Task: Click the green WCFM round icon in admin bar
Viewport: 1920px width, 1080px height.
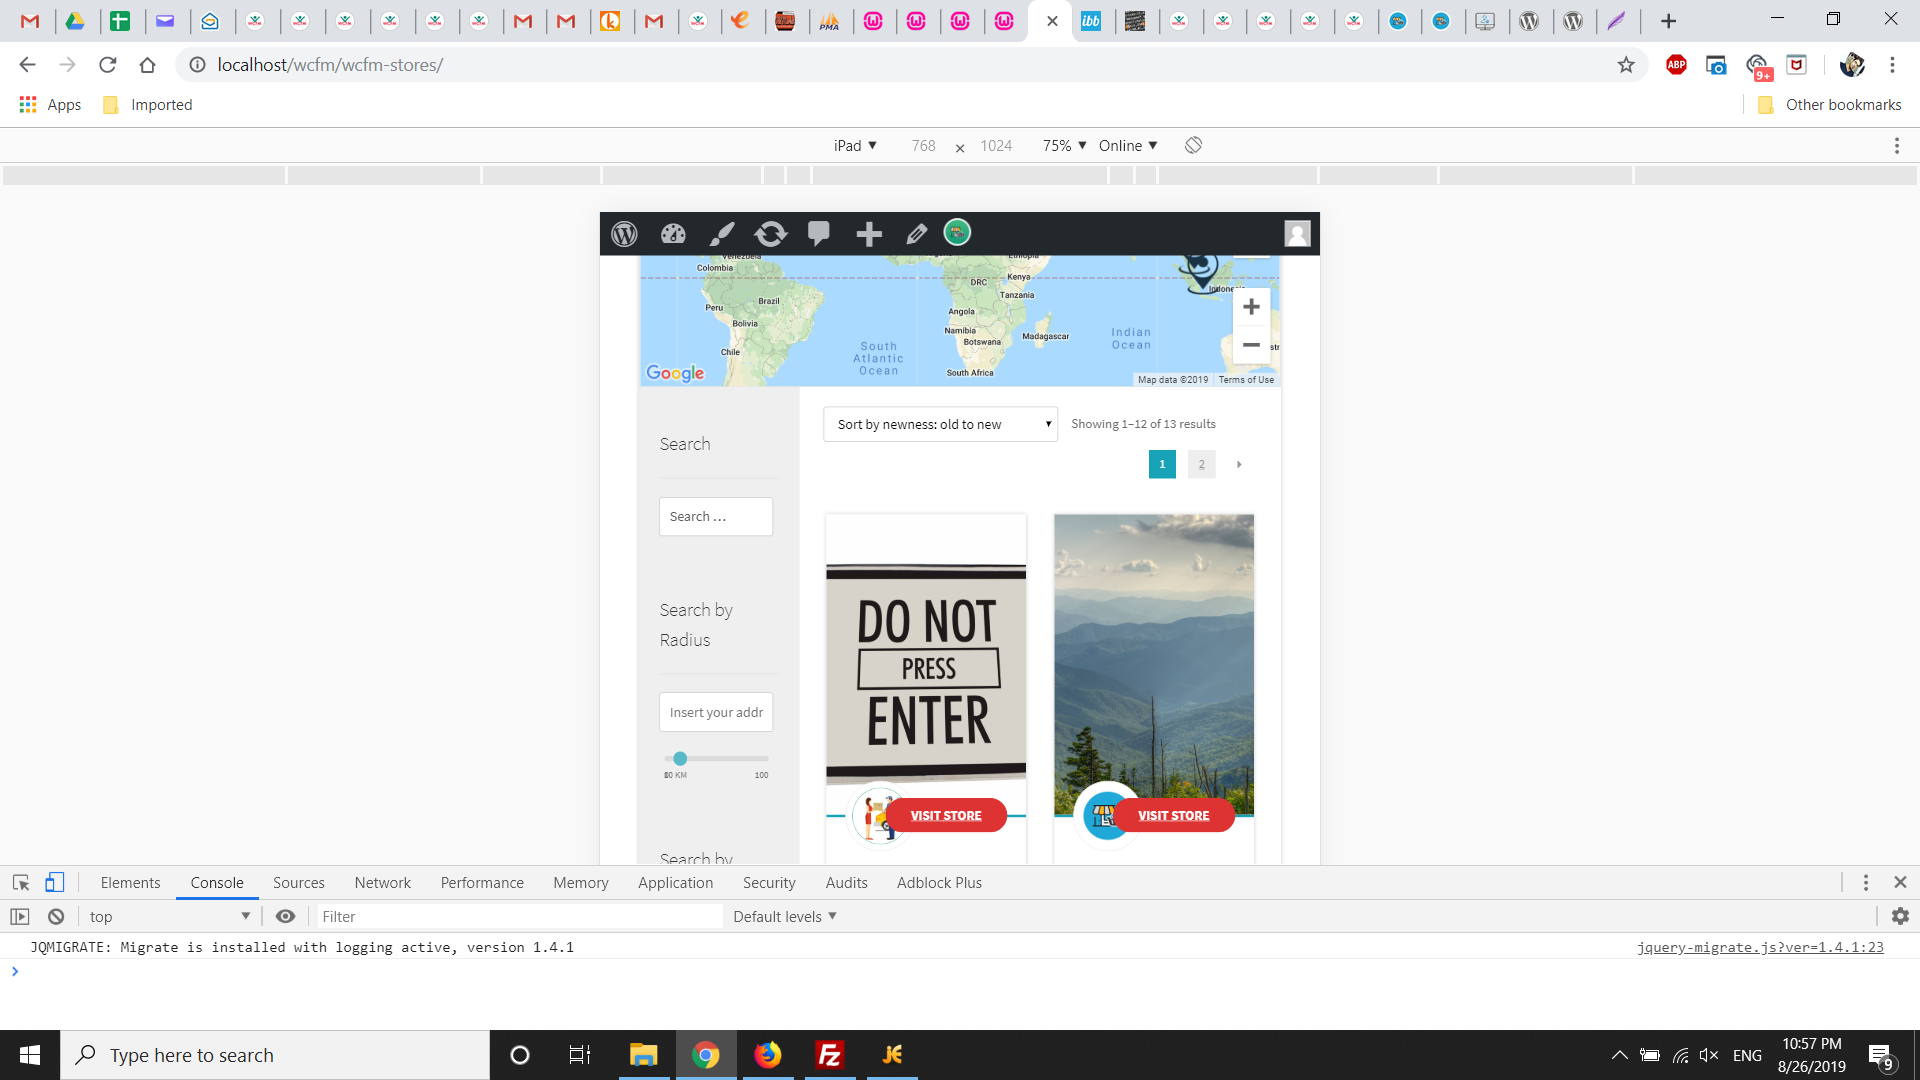Action: [957, 233]
